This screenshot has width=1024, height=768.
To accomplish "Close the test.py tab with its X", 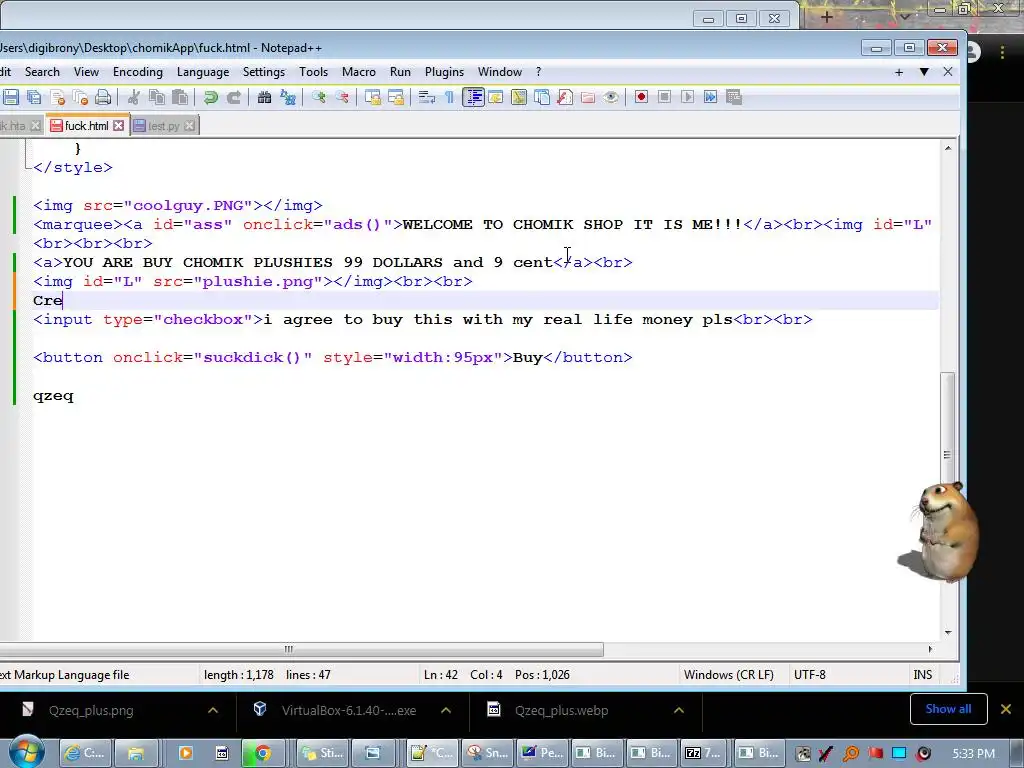I will pos(189,125).
